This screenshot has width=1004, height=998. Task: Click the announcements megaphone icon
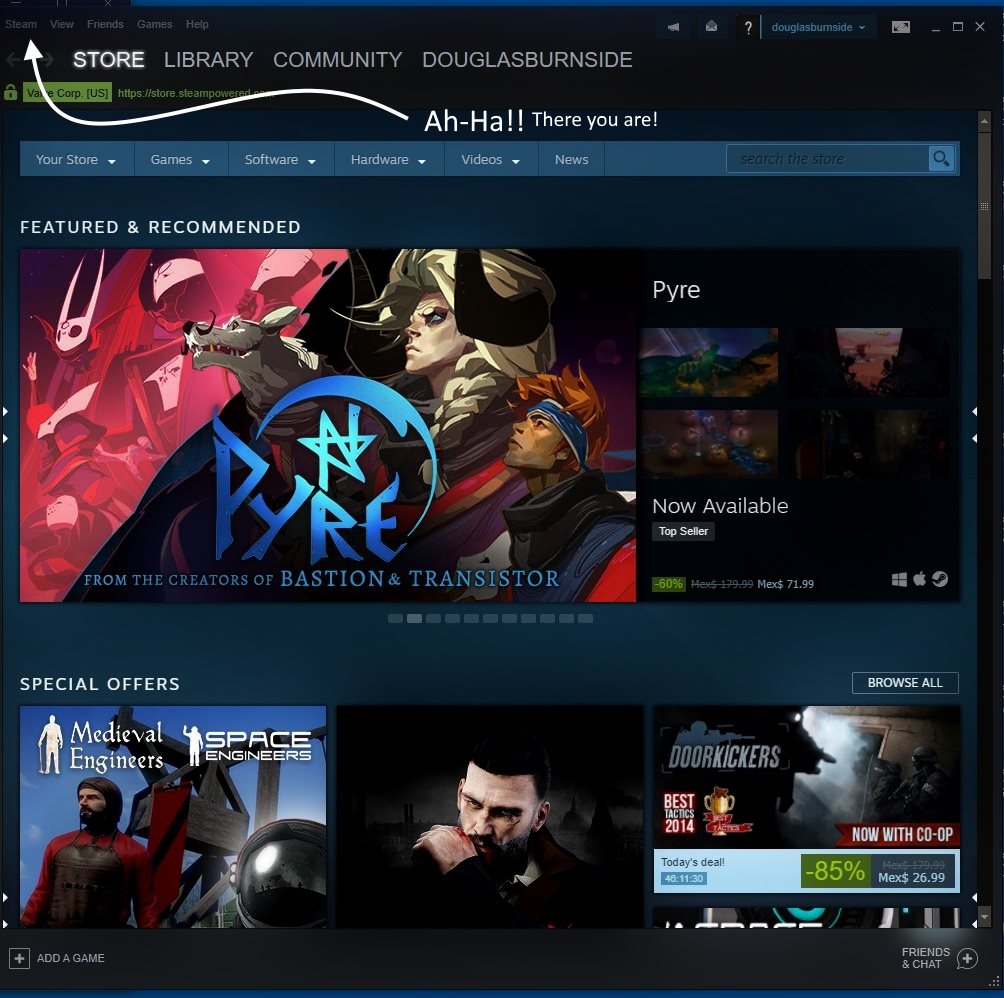pyautogui.click(x=674, y=27)
